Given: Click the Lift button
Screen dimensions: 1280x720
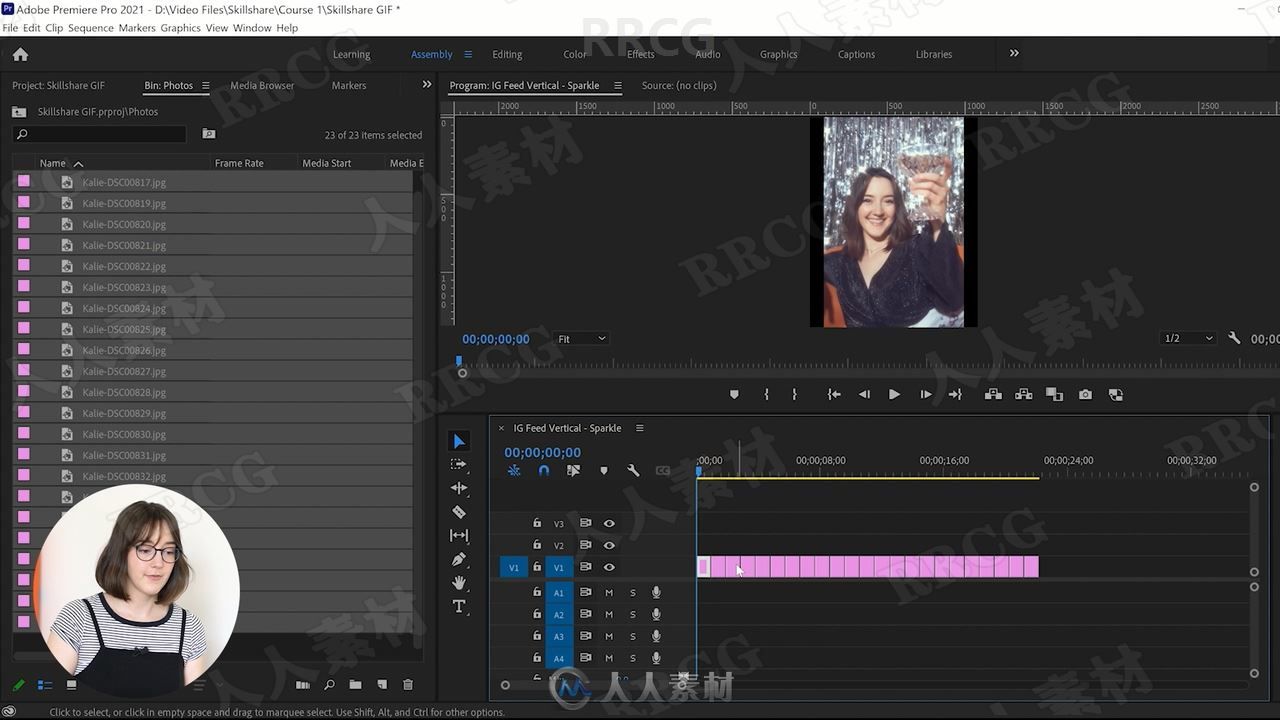Looking at the screenshot, I should (993, 394).
